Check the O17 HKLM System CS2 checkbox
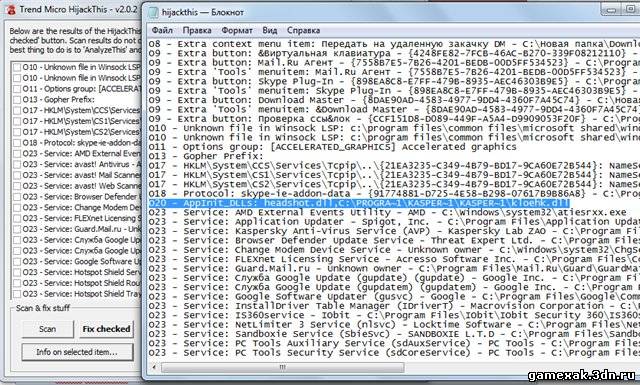Image resolution: width=640 pixels, height=385 pixels. click(x=17, y=132)
